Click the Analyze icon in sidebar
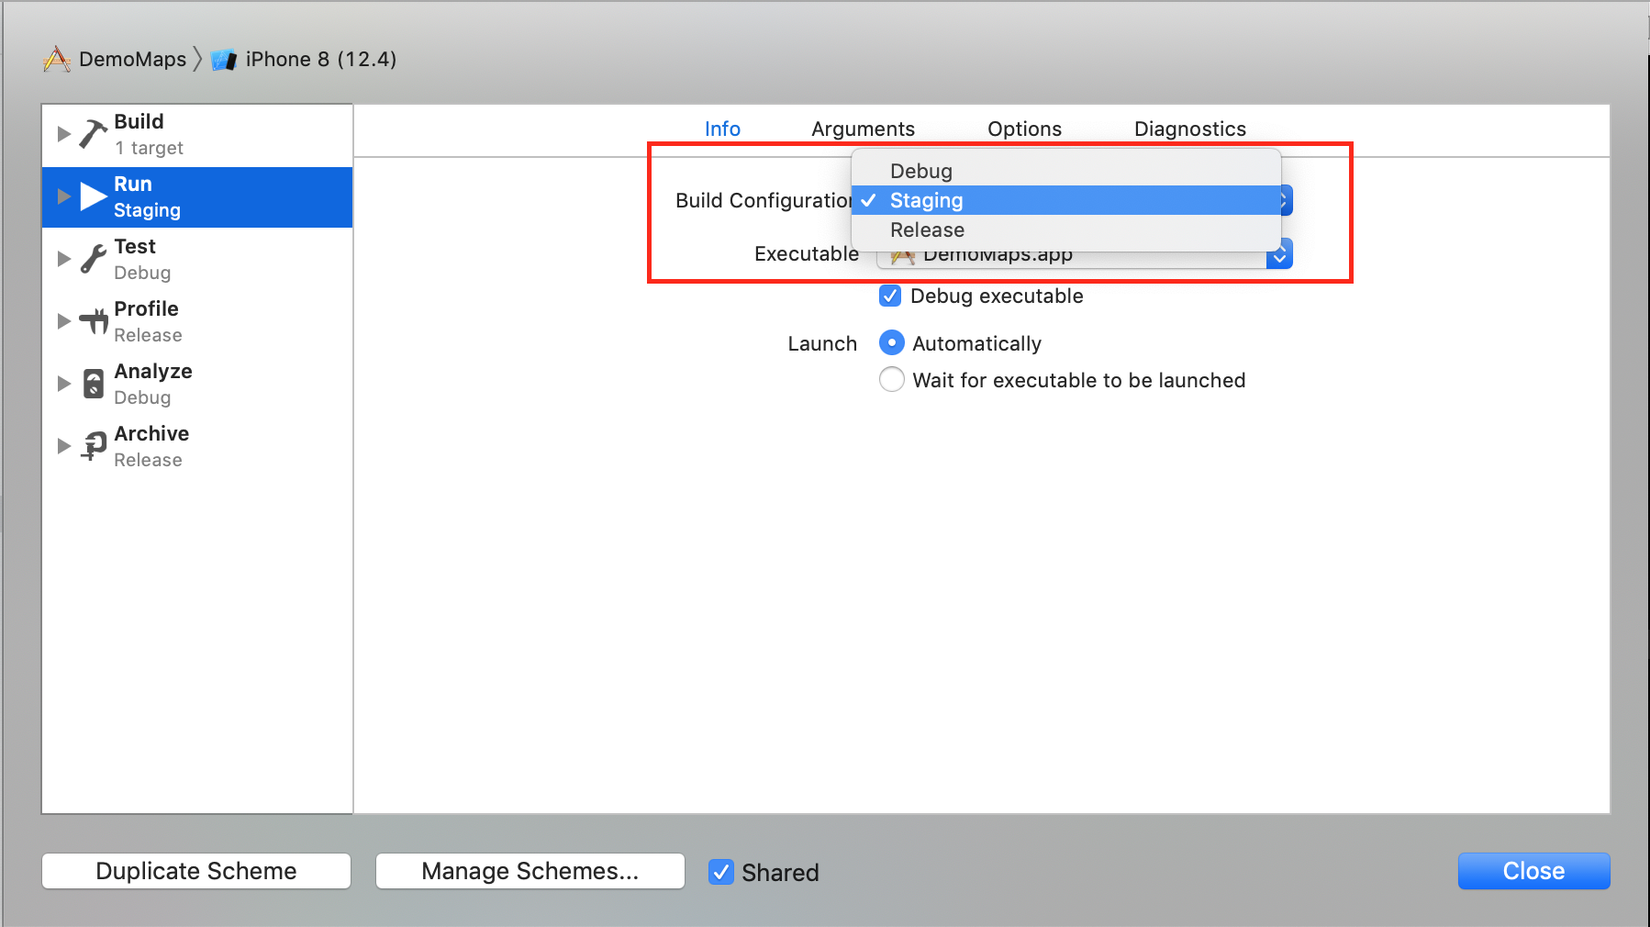The height and width of the screenshot is (927, 1650). point(93,384)
